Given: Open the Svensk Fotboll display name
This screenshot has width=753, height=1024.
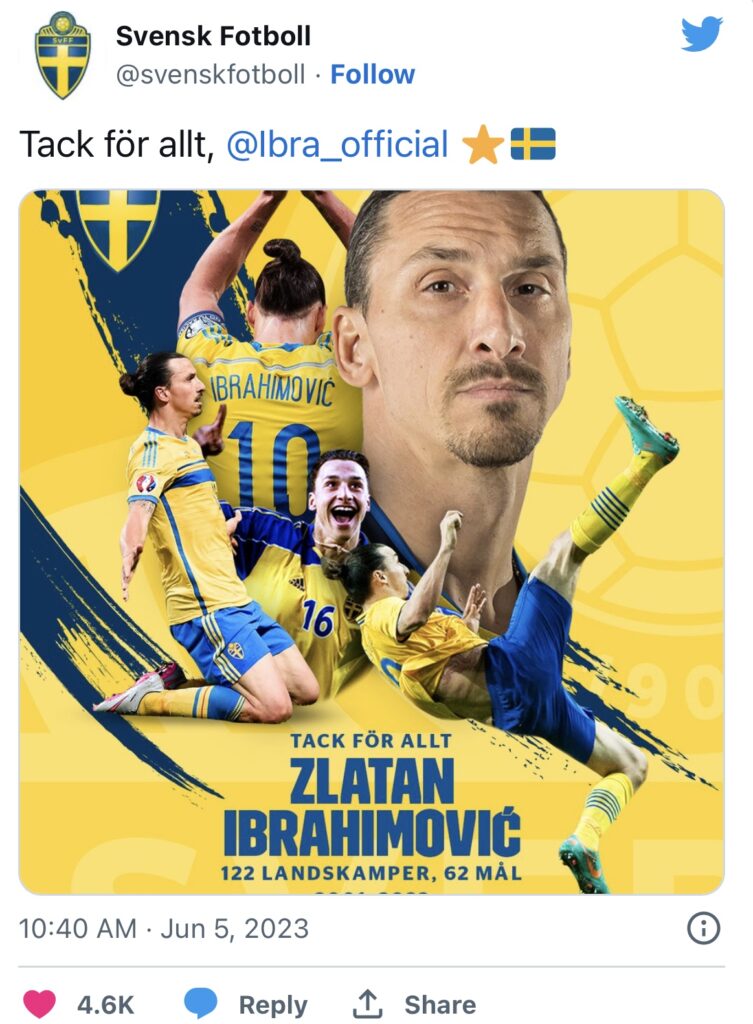Looking at the screenshot, I should pos(213,36).
